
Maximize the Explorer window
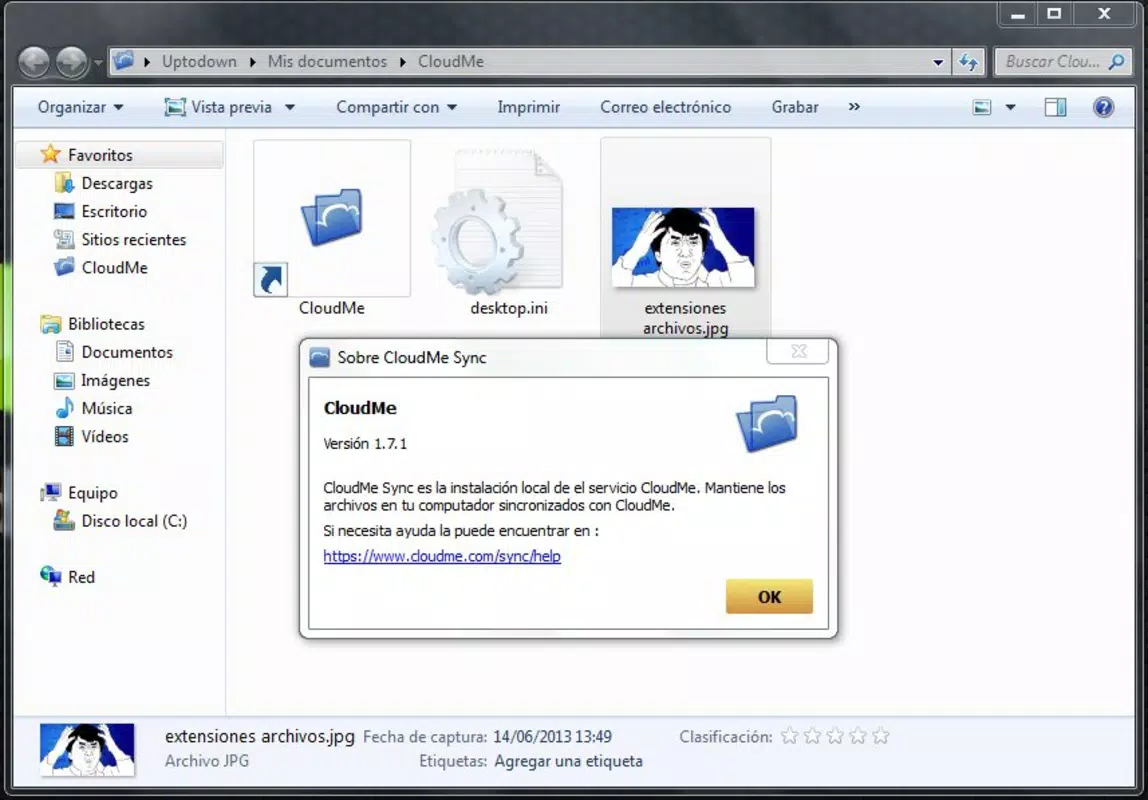click(1054, 14)
